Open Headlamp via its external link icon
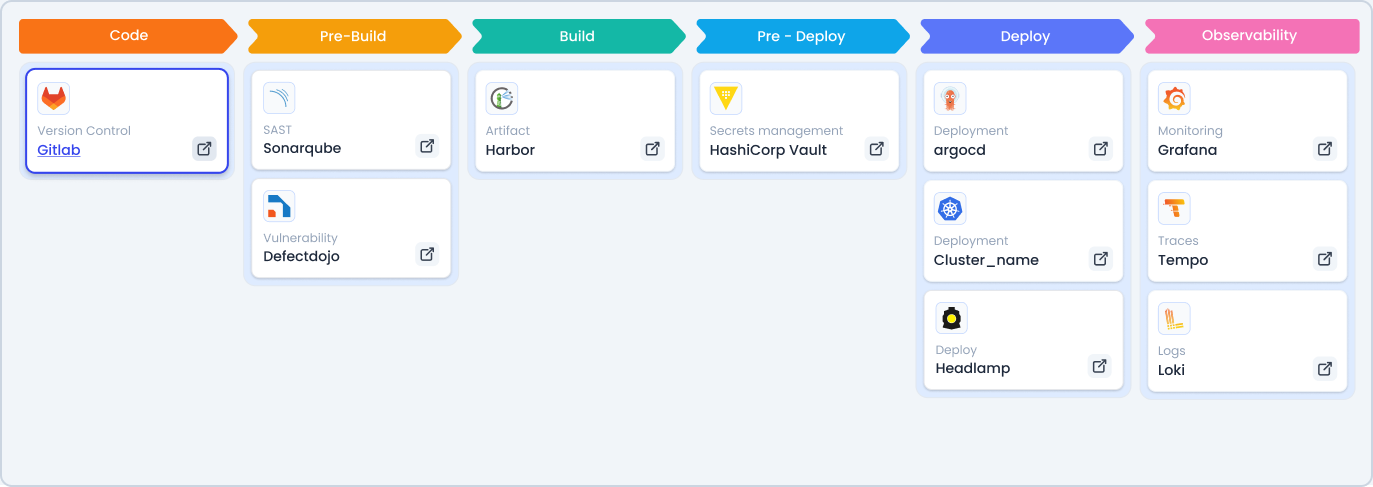Image resolution: width=1373 pixels, height=487 pixels. point(1099,366)
